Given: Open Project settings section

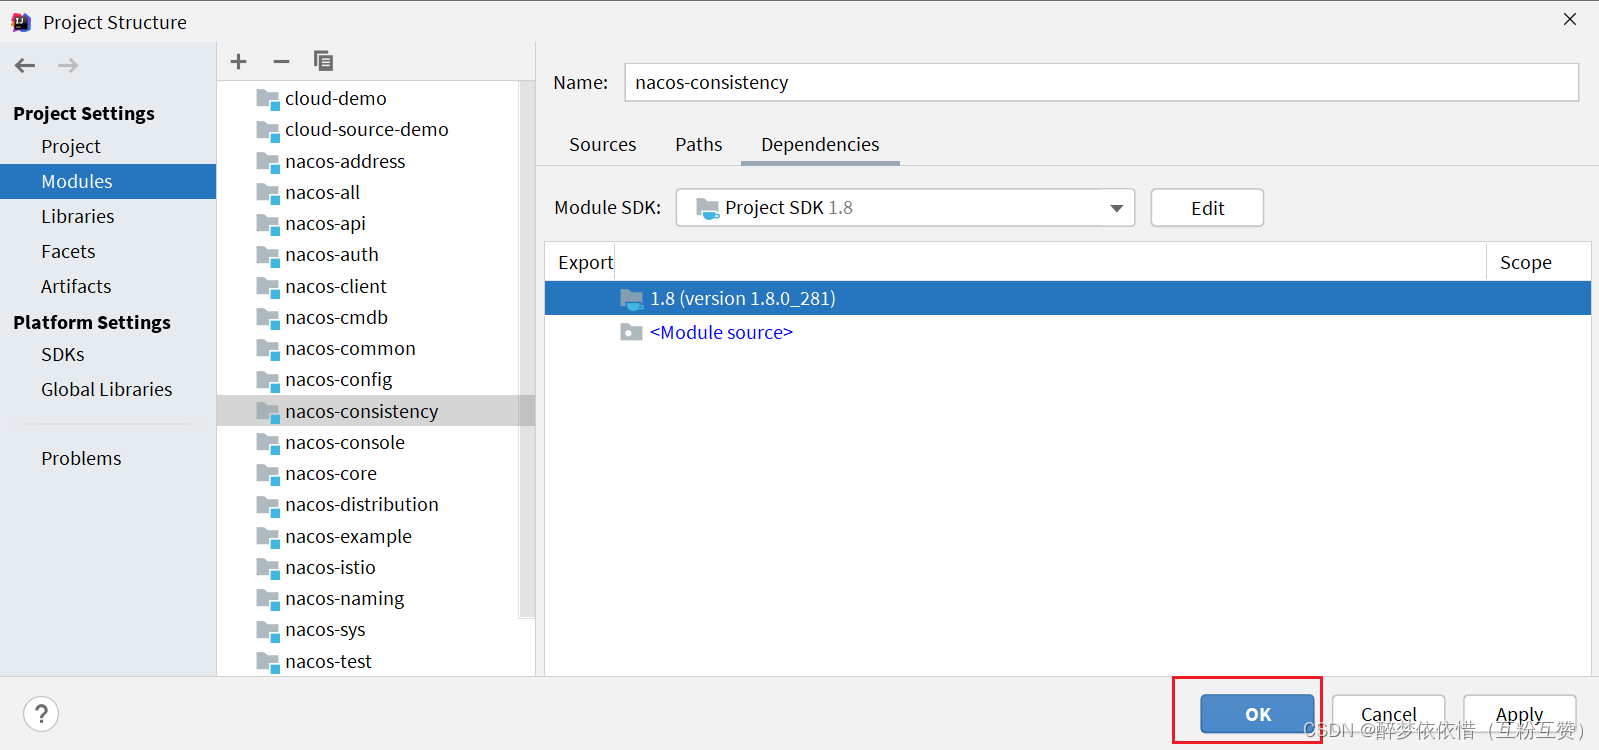Looking at the screenshot, I should pos(71,147).
